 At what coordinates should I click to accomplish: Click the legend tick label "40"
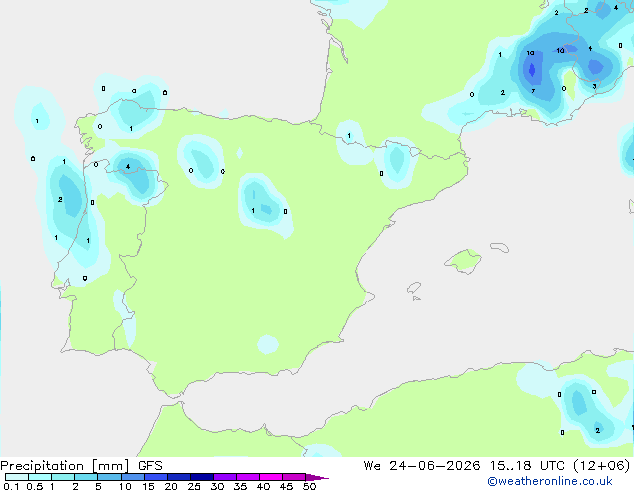[263, 486]
